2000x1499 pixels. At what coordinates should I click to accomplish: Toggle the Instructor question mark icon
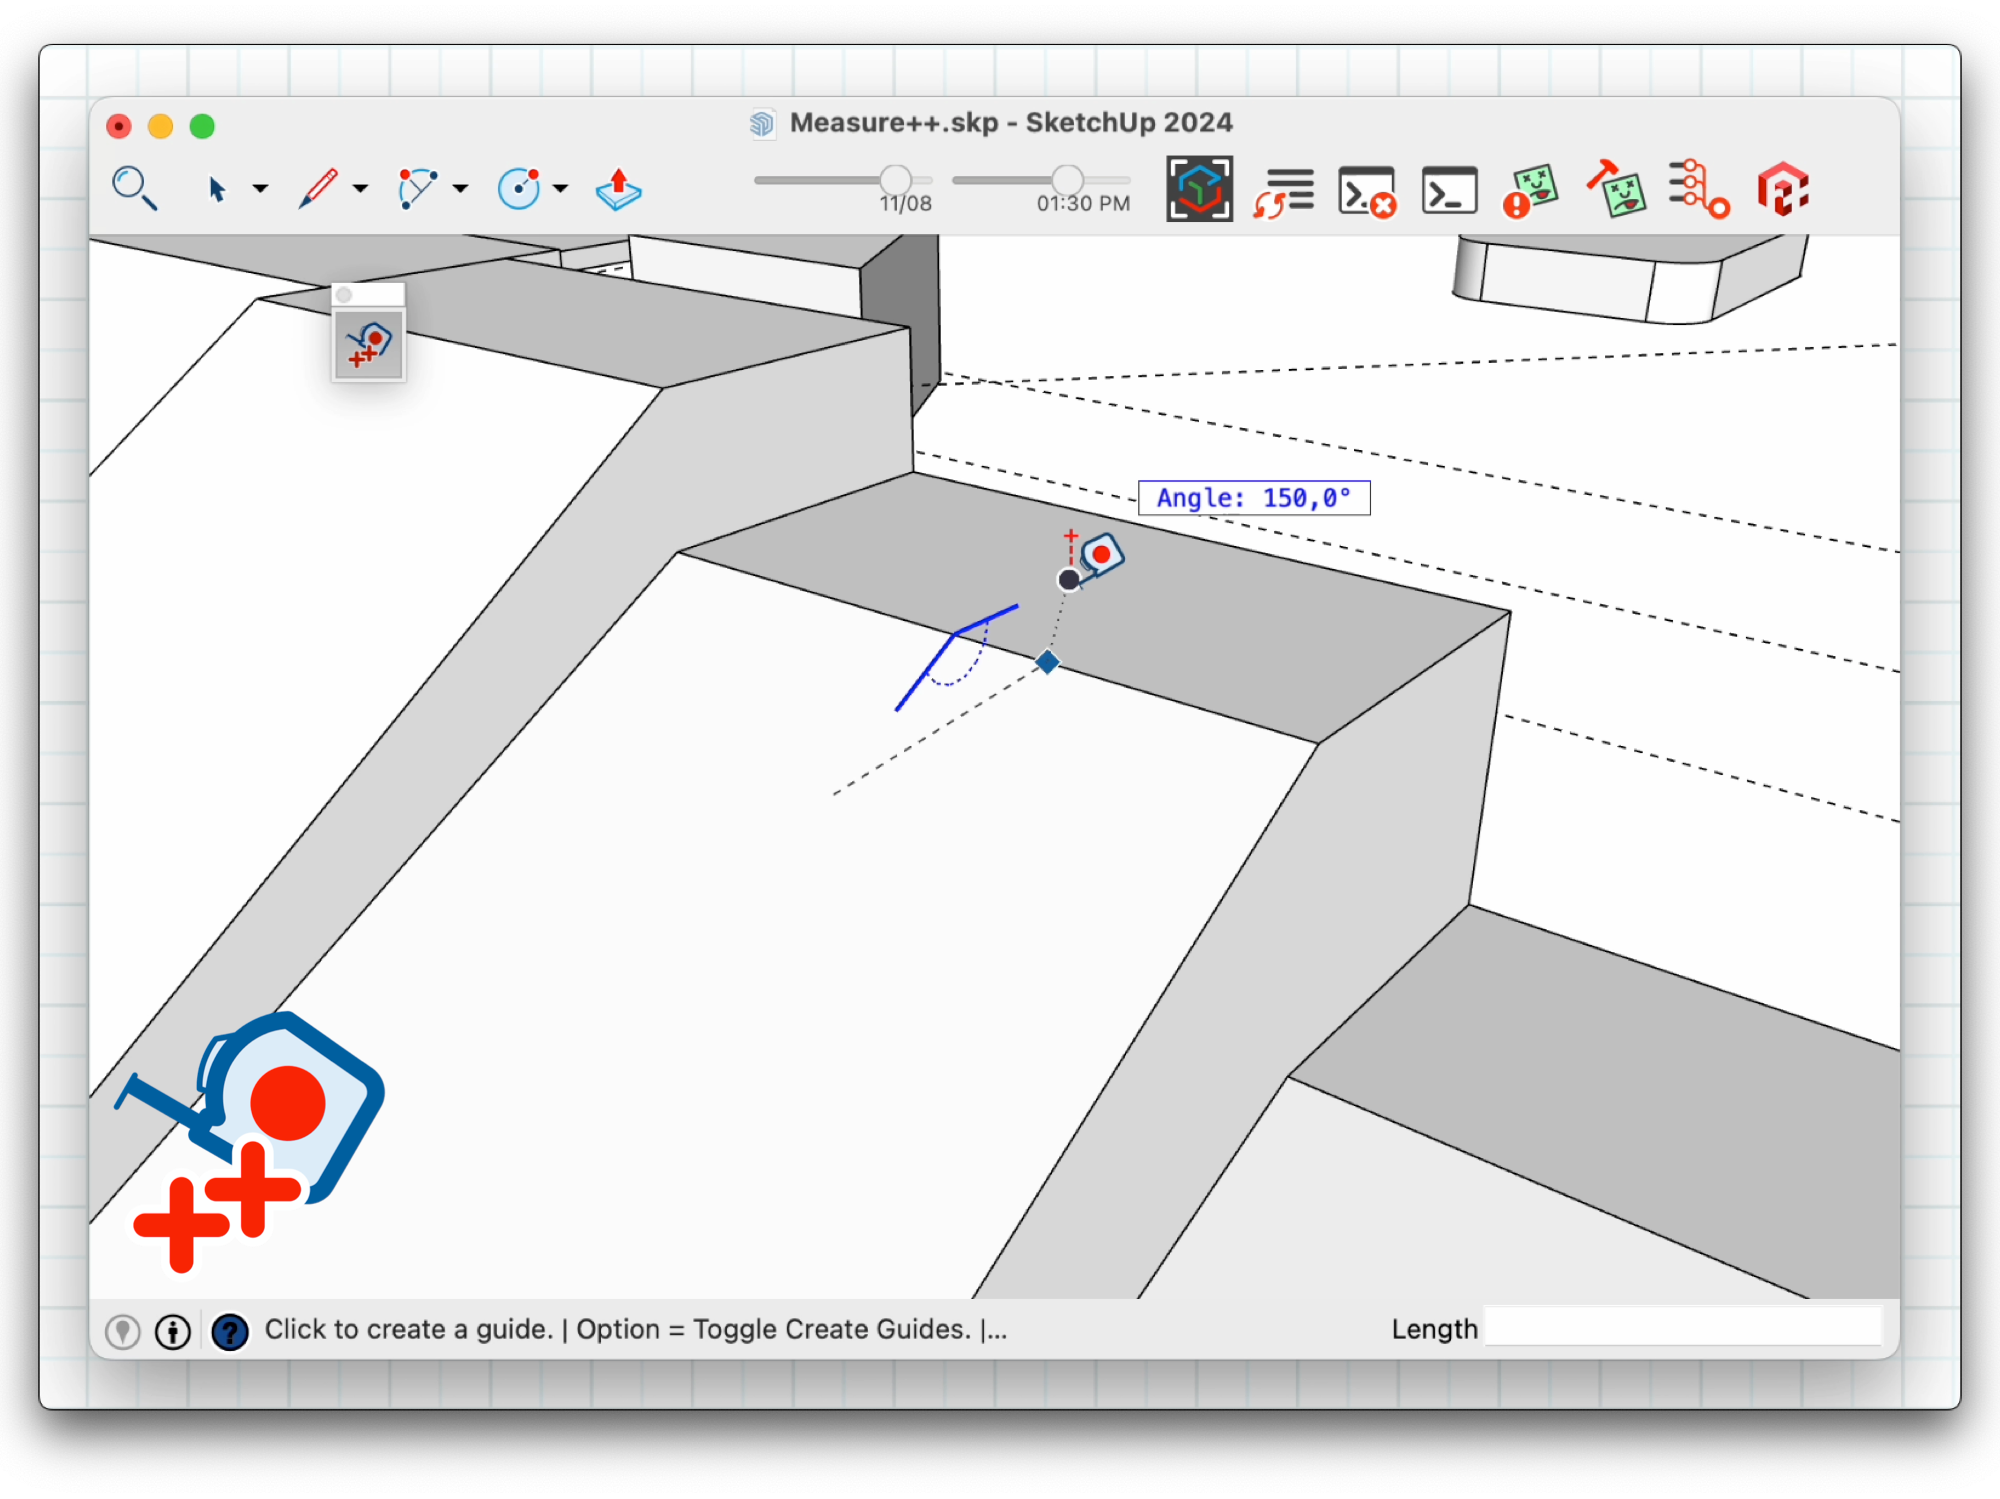pyautogui.click(x=230, y=1331)
